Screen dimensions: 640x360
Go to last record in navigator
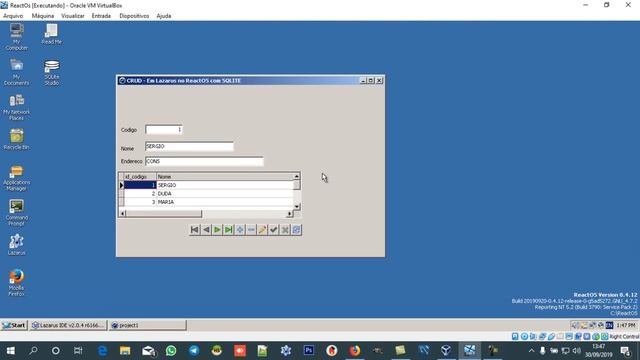229,230
